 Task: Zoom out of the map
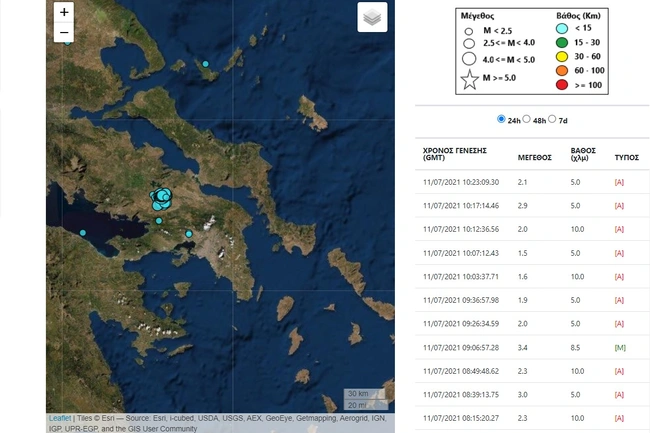coord(65,34)
